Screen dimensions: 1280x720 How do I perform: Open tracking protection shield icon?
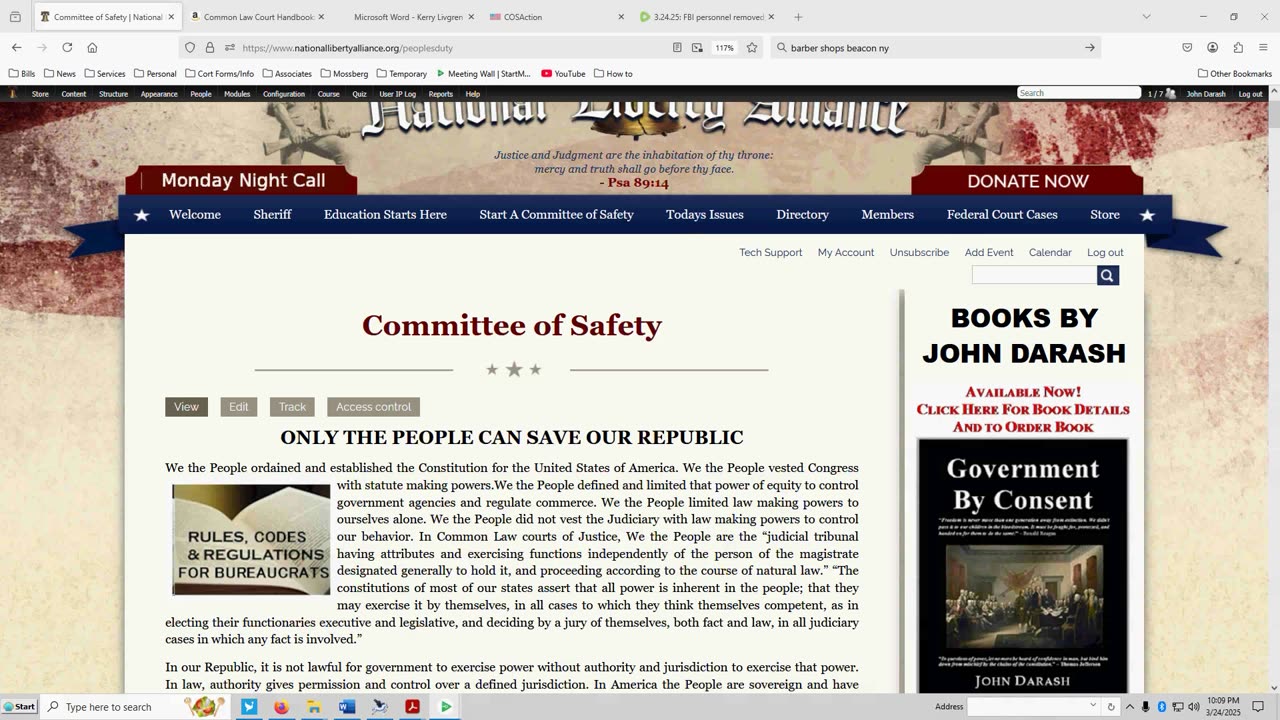point(190,47)
